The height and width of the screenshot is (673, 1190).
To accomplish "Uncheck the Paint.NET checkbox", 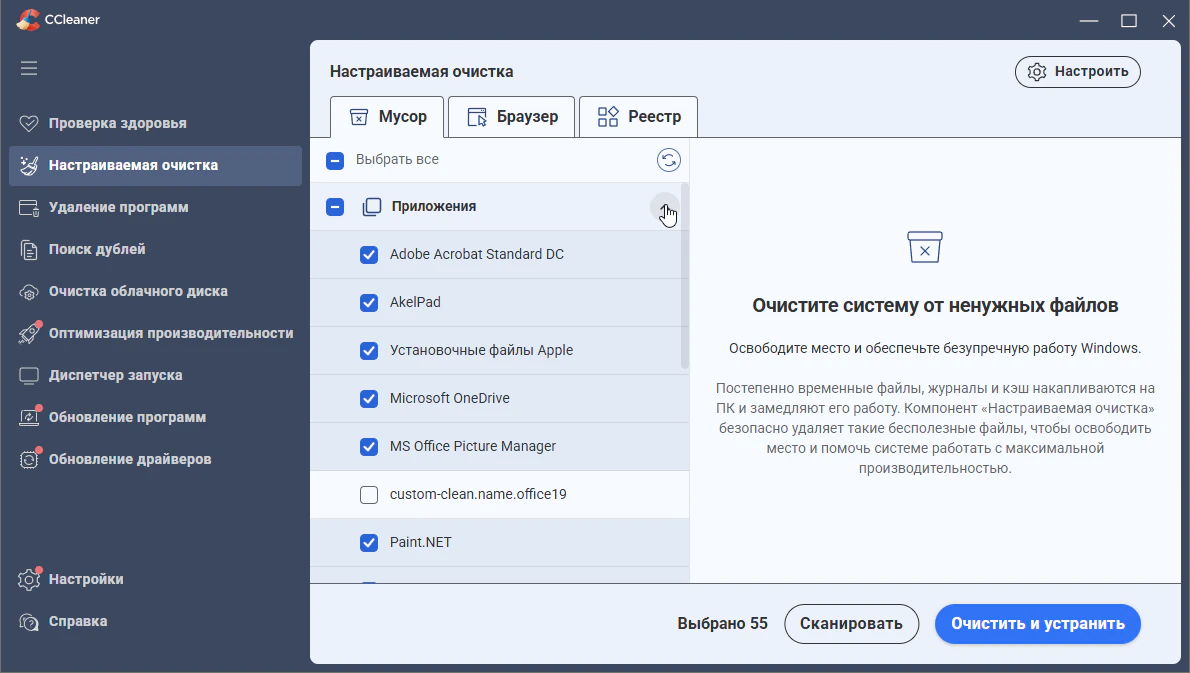I will 369,542.
